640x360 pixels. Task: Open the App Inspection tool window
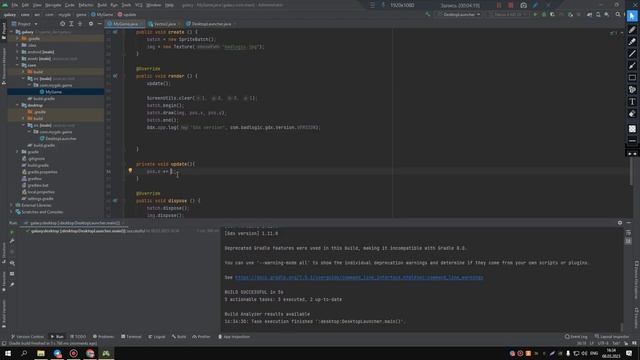pos(234,337)
